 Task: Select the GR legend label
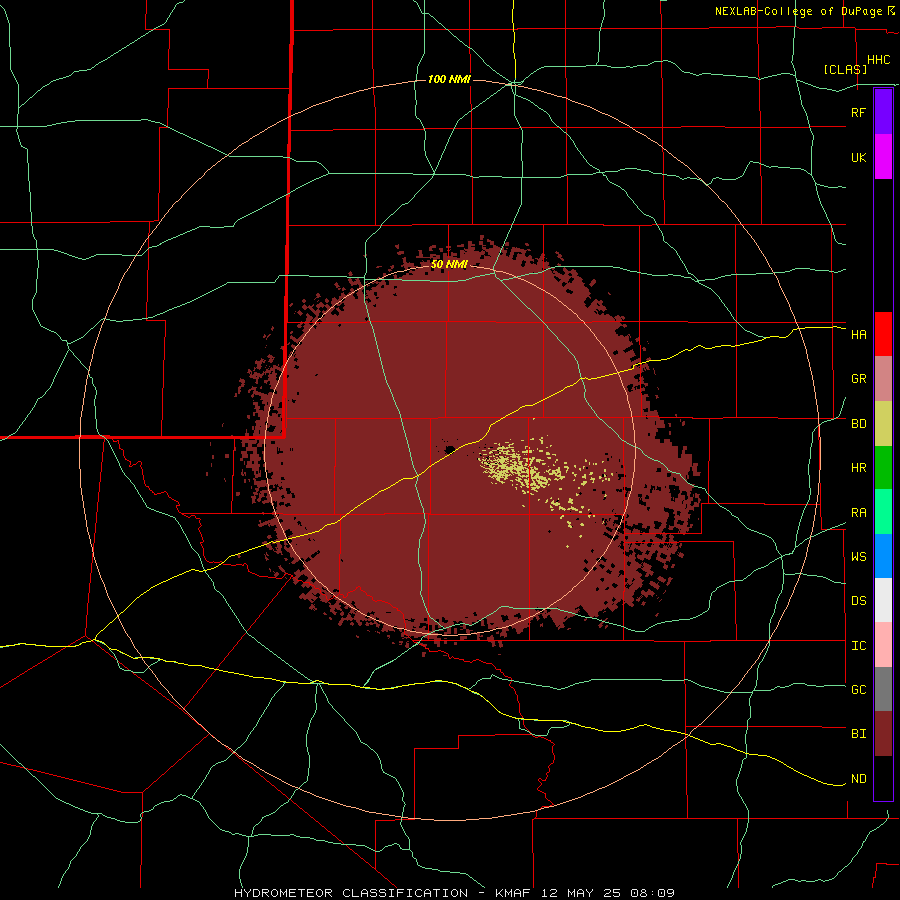pos(858,379)
